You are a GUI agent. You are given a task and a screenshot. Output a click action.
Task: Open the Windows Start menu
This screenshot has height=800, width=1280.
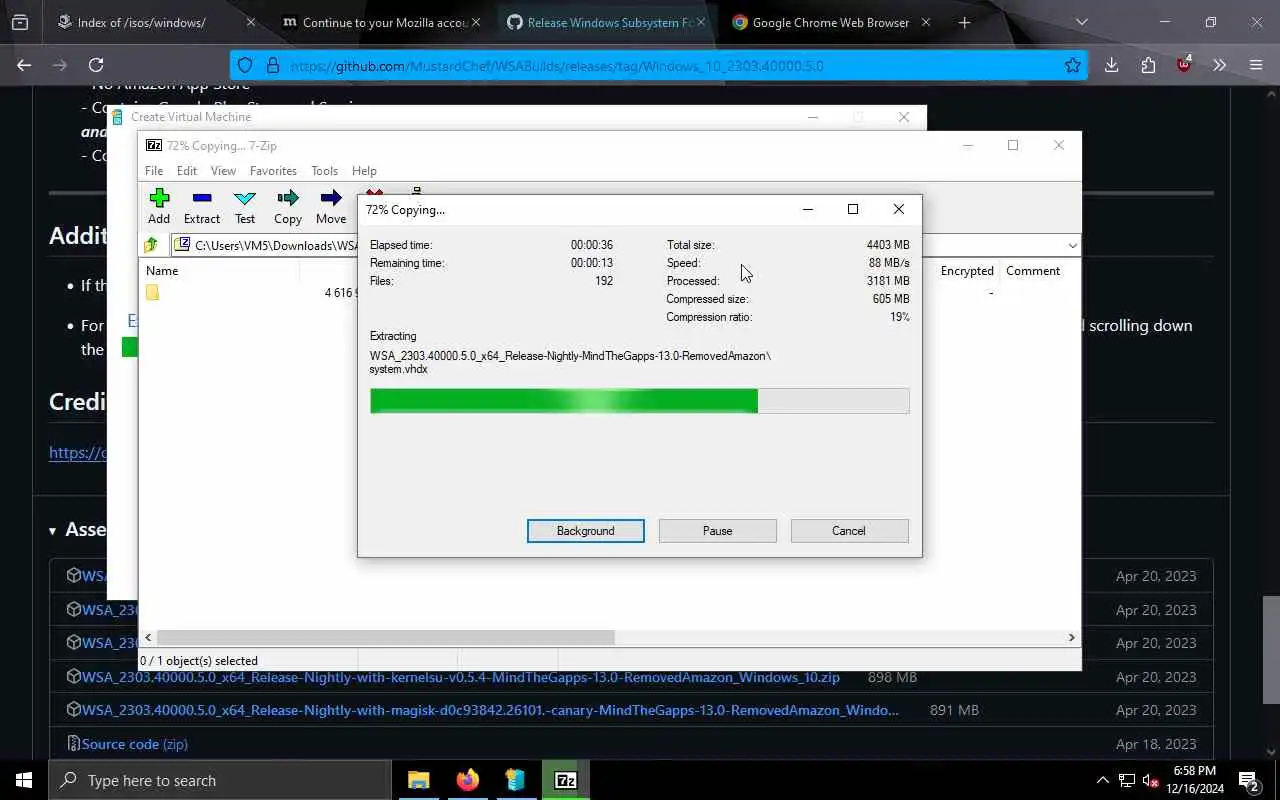(24, 780)
